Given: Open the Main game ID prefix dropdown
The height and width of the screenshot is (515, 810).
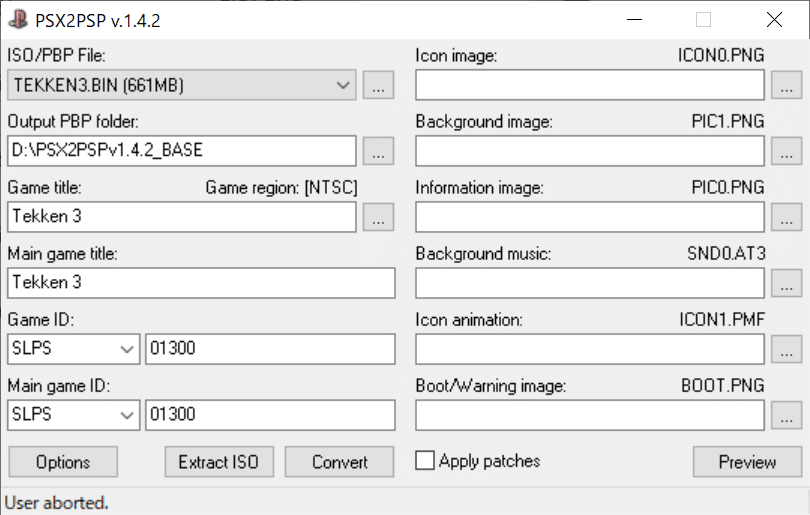Looking at the screenshot, I should point(127,415).
